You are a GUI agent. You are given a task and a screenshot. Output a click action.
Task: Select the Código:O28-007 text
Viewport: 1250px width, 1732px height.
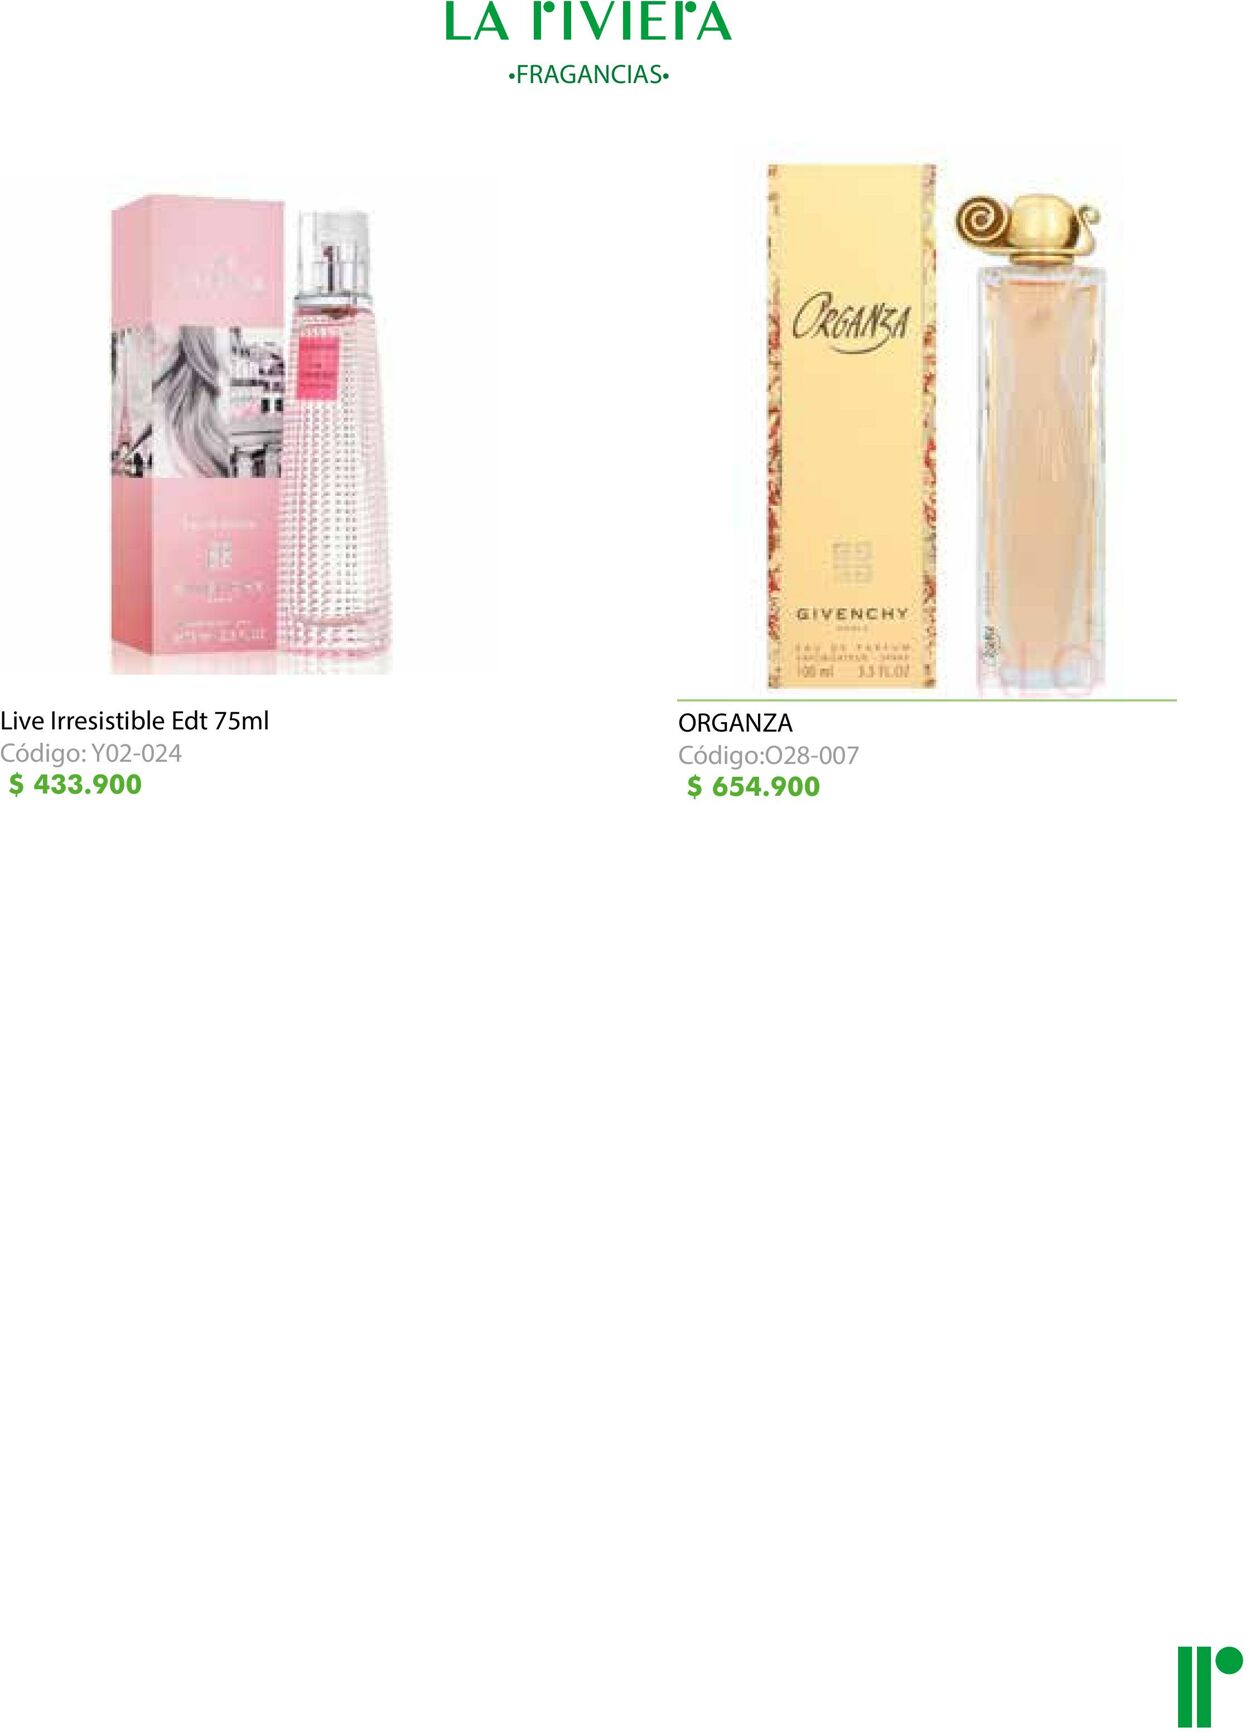[769, 756]
